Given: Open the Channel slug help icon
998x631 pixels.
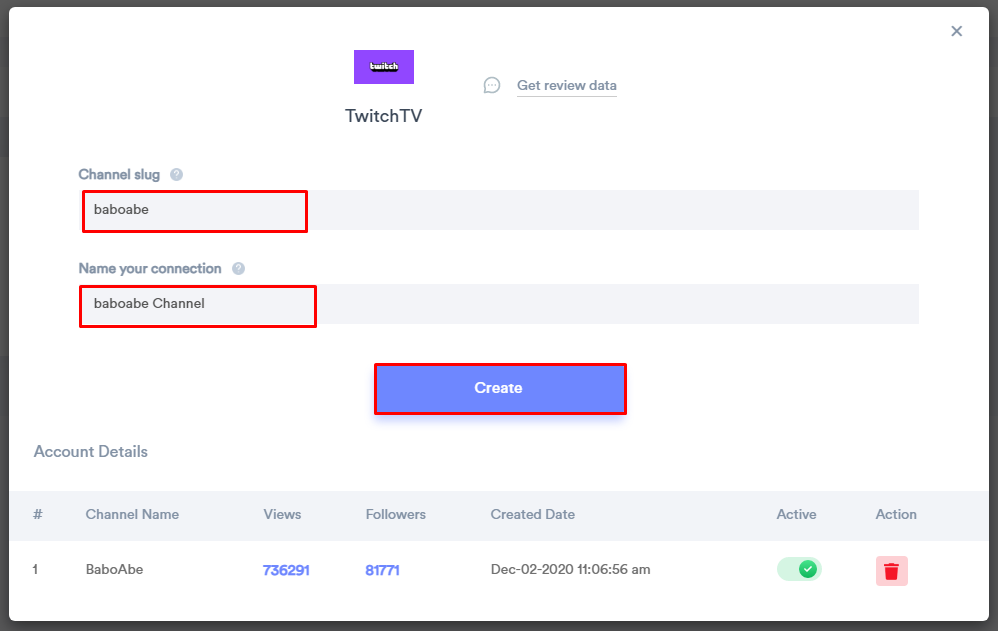Looking at the screenshot, I should 176,174.
